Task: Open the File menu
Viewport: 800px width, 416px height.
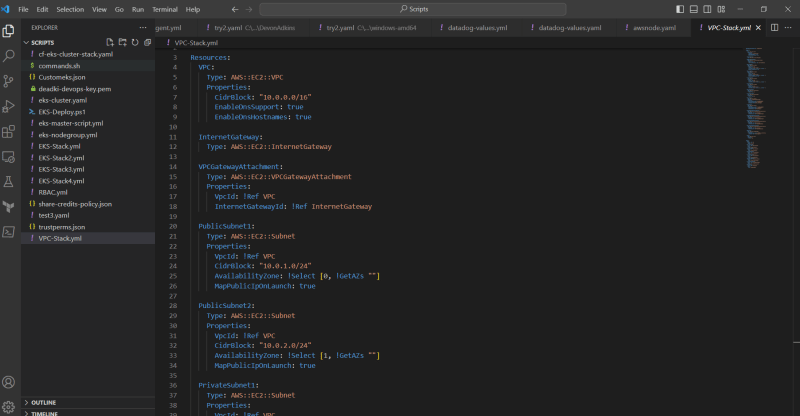Action: pyautogui.click(x=23, y=9)
